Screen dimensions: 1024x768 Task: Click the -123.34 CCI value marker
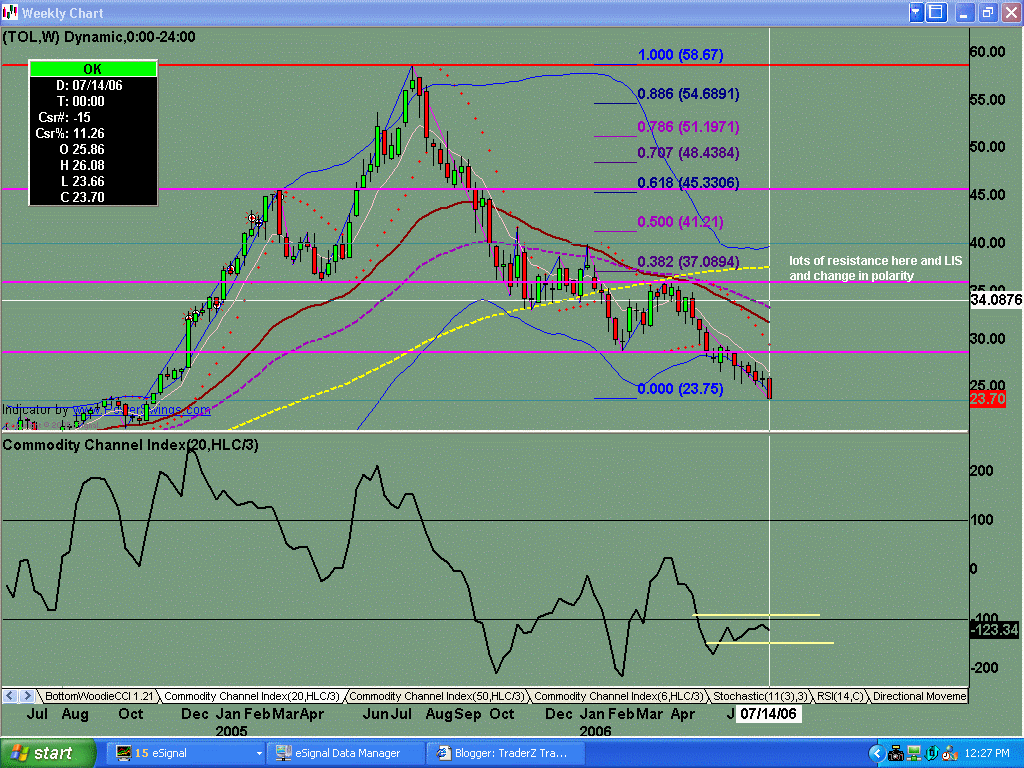994,630
